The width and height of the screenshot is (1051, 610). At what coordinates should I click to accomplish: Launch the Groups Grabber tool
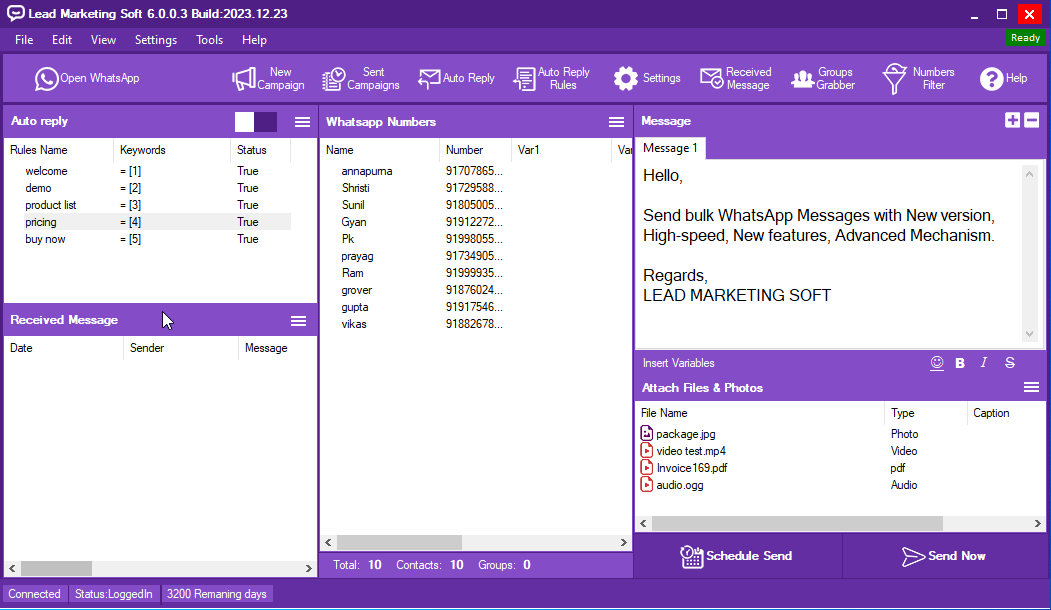(823, 78)
